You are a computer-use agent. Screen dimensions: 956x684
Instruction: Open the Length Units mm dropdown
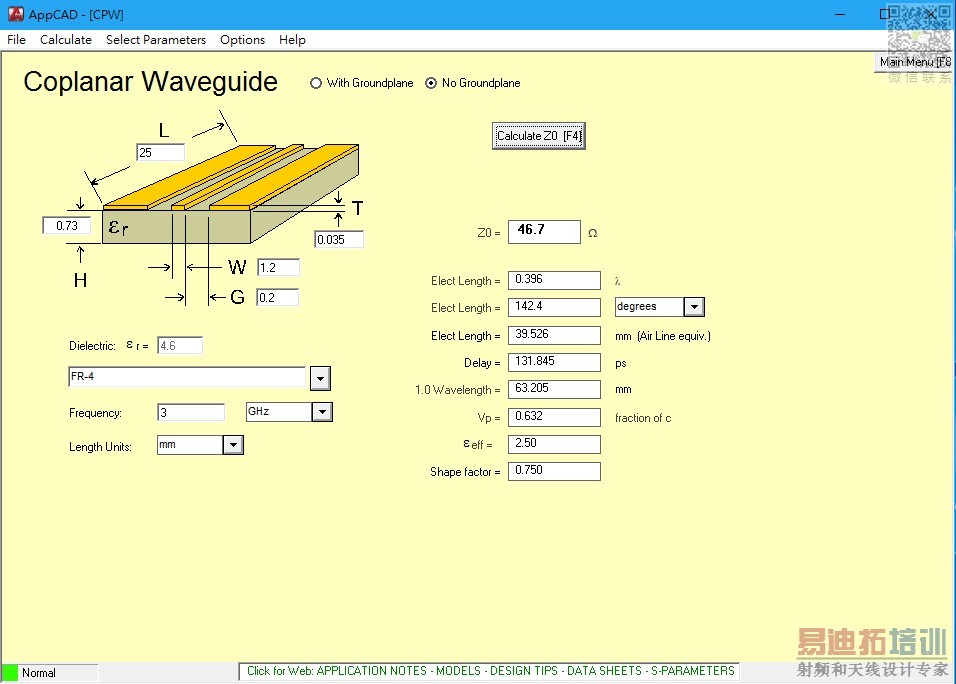(233, 445)
